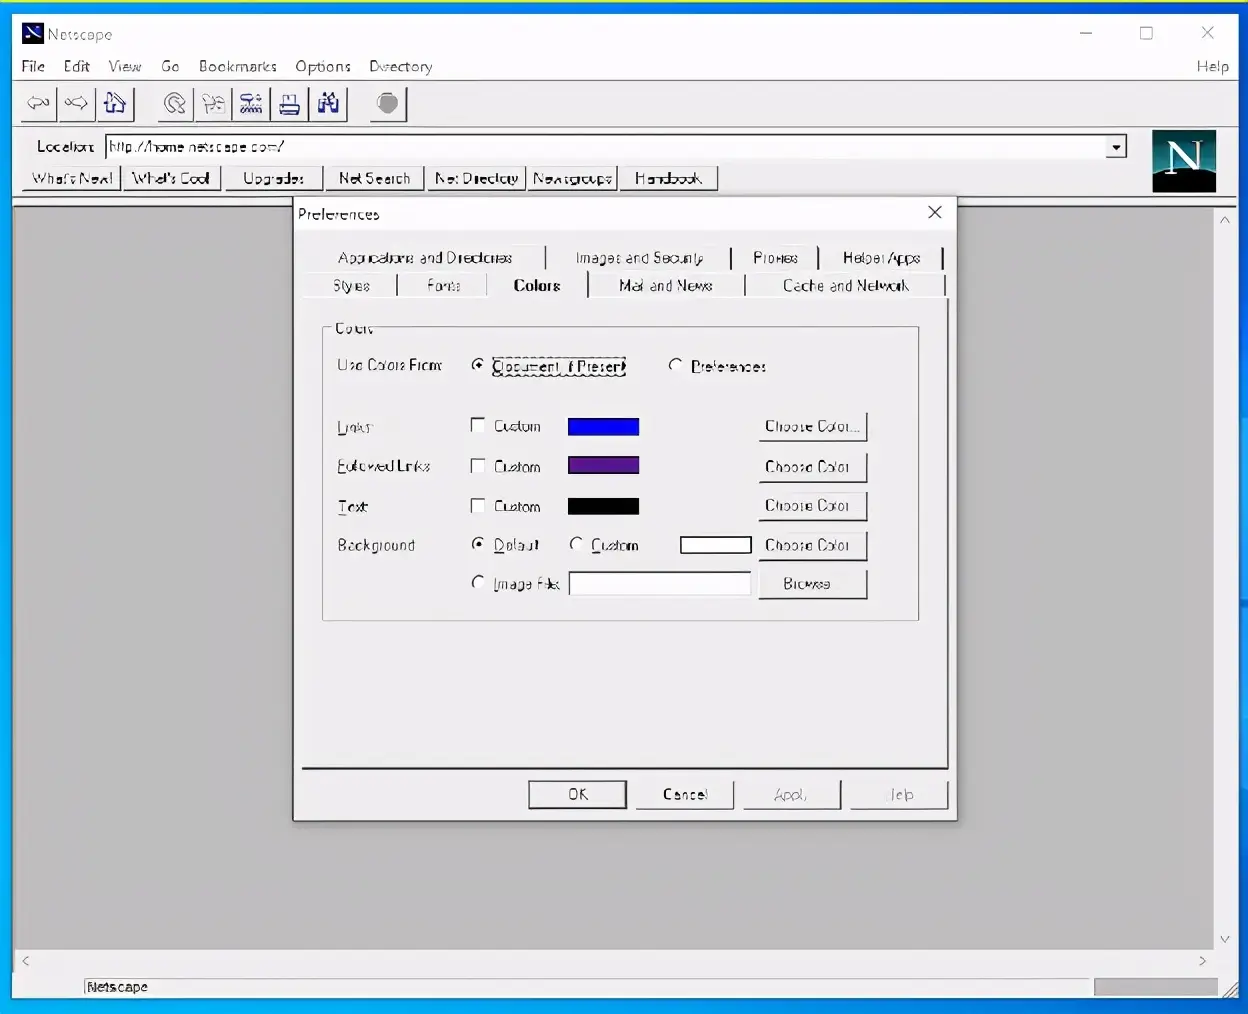Viewport: 1248px width, 1014px height.
Task: Open the File menu
Action: pos(33,66)
